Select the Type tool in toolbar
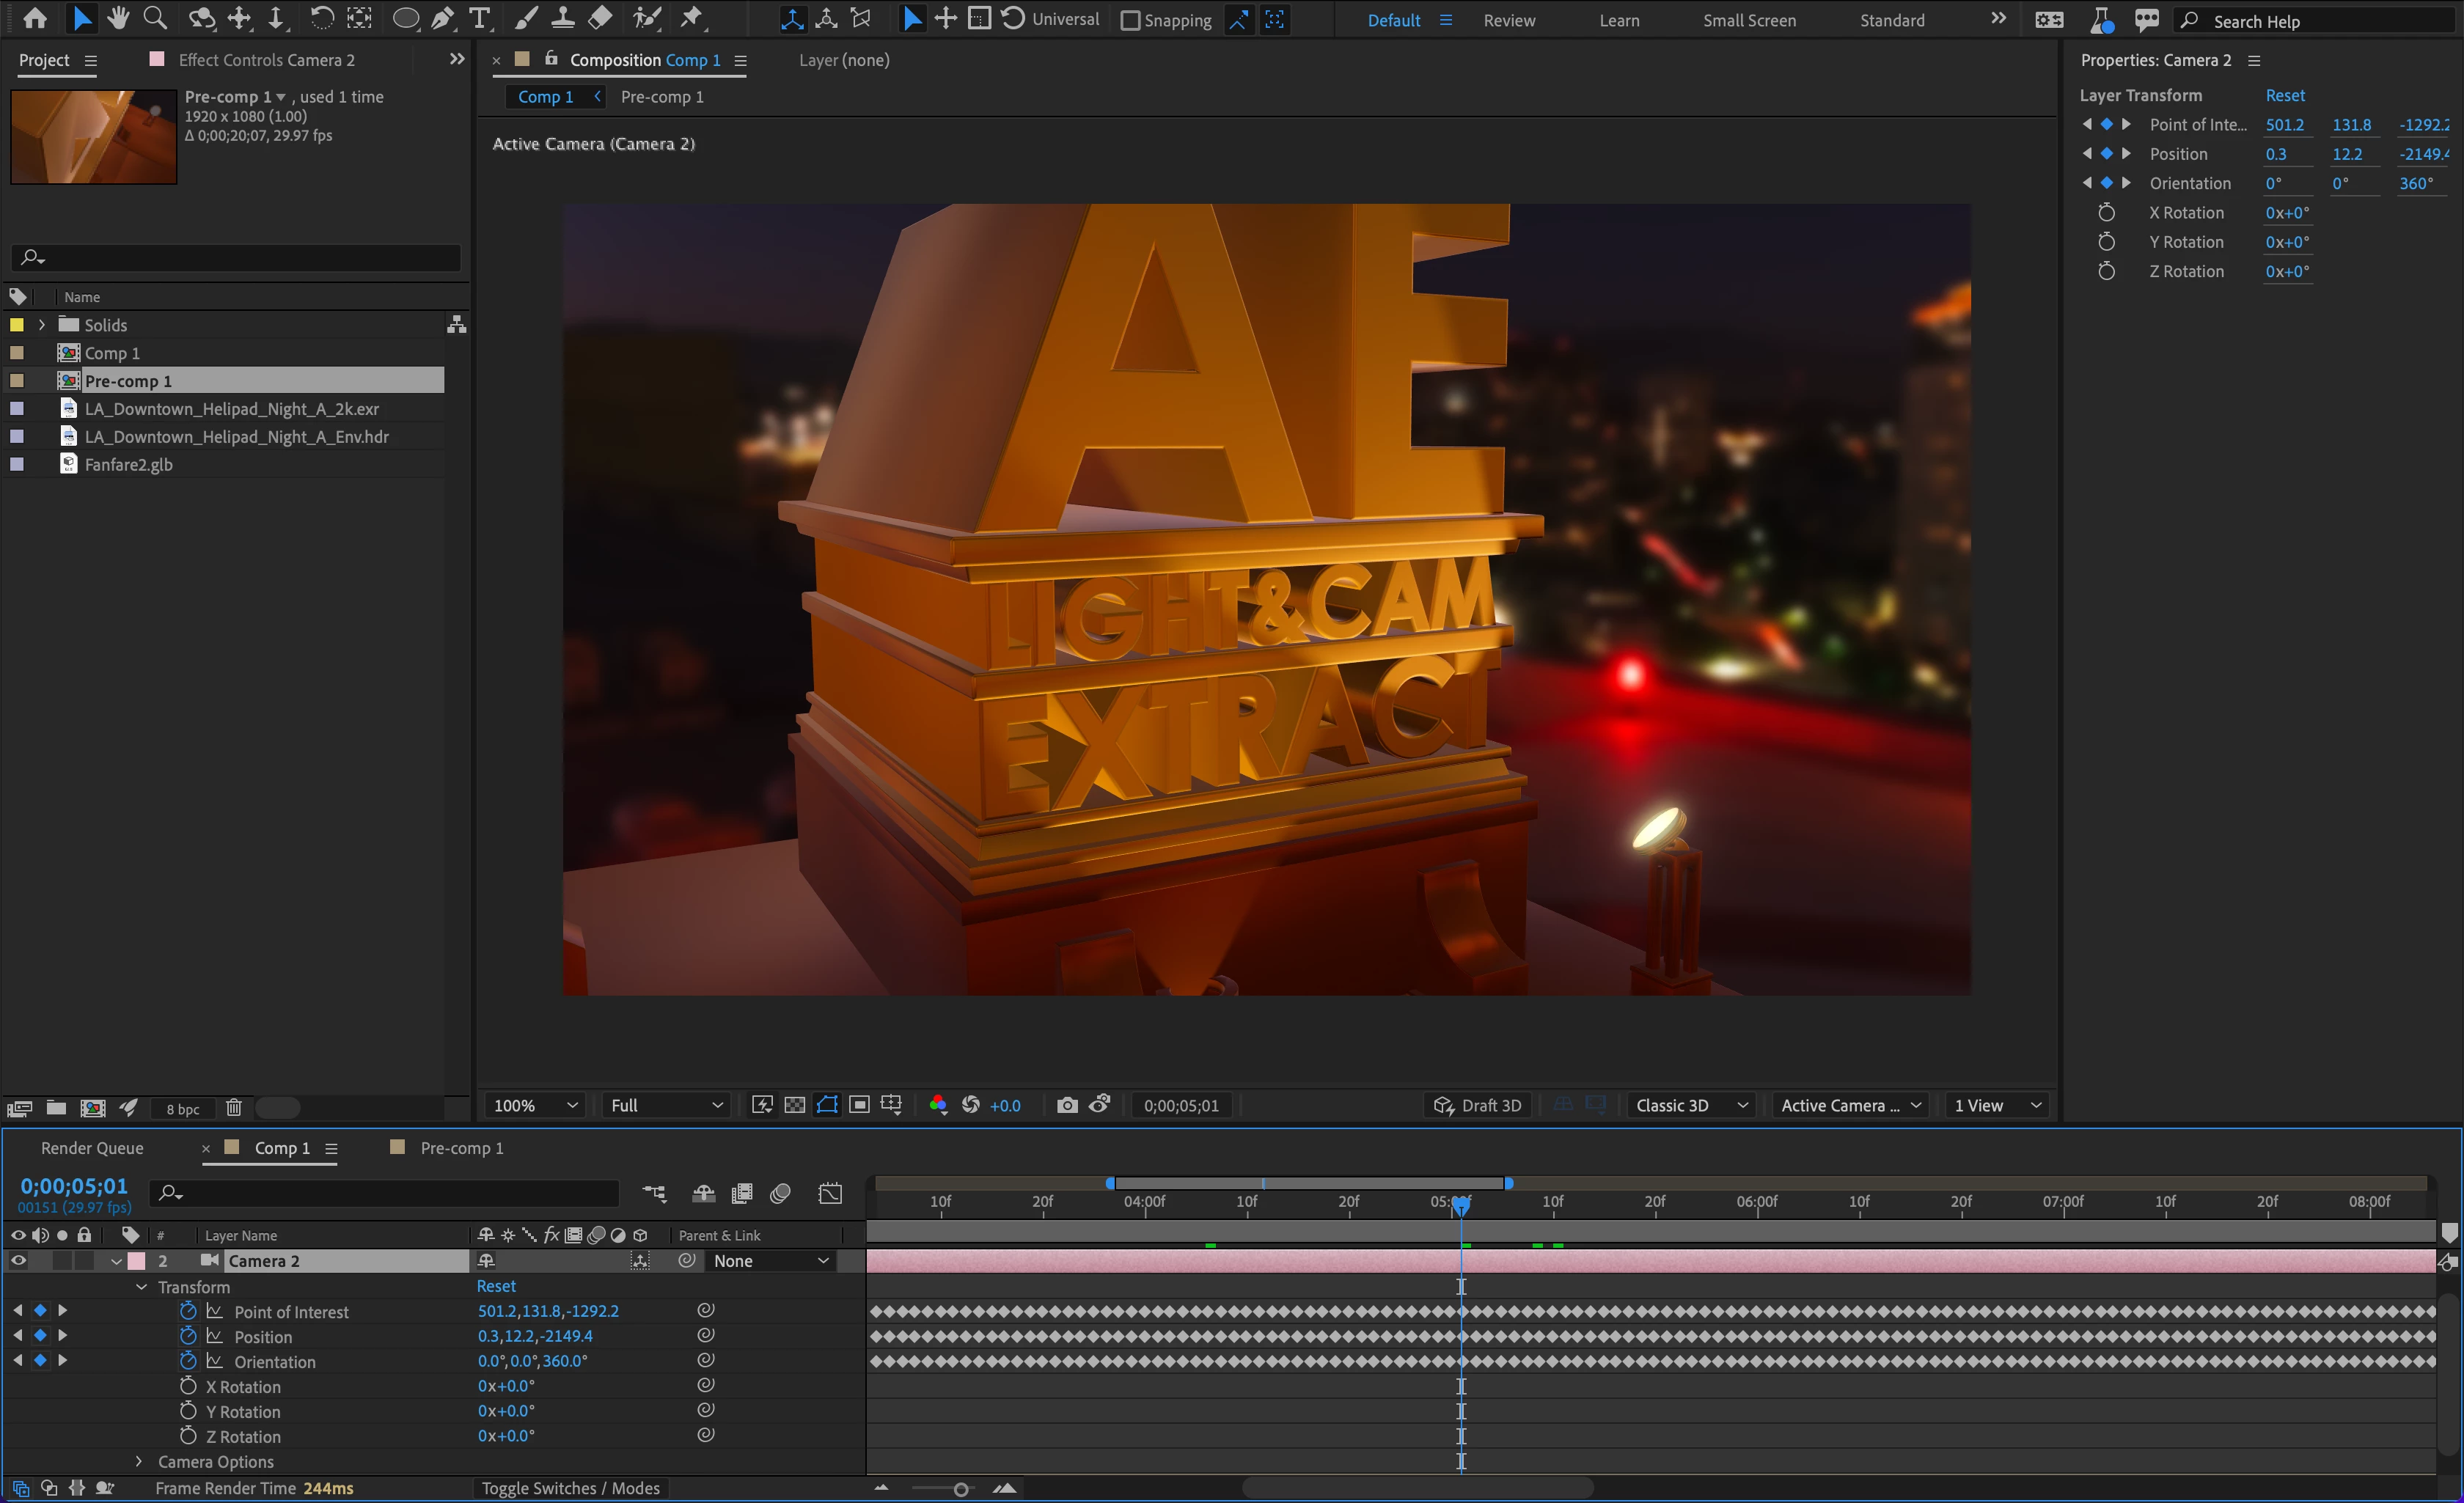2464x1503 pixels. (480, 18)
